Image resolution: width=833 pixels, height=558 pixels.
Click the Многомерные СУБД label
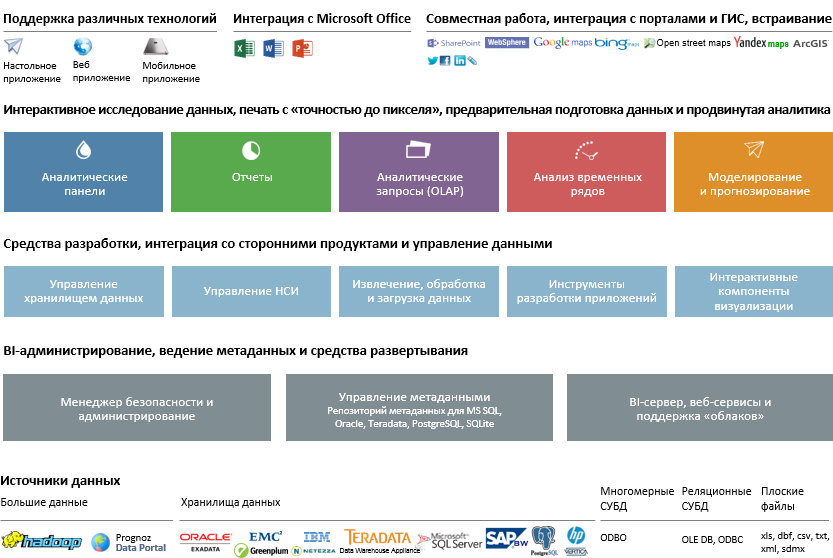tap(637, 498)
